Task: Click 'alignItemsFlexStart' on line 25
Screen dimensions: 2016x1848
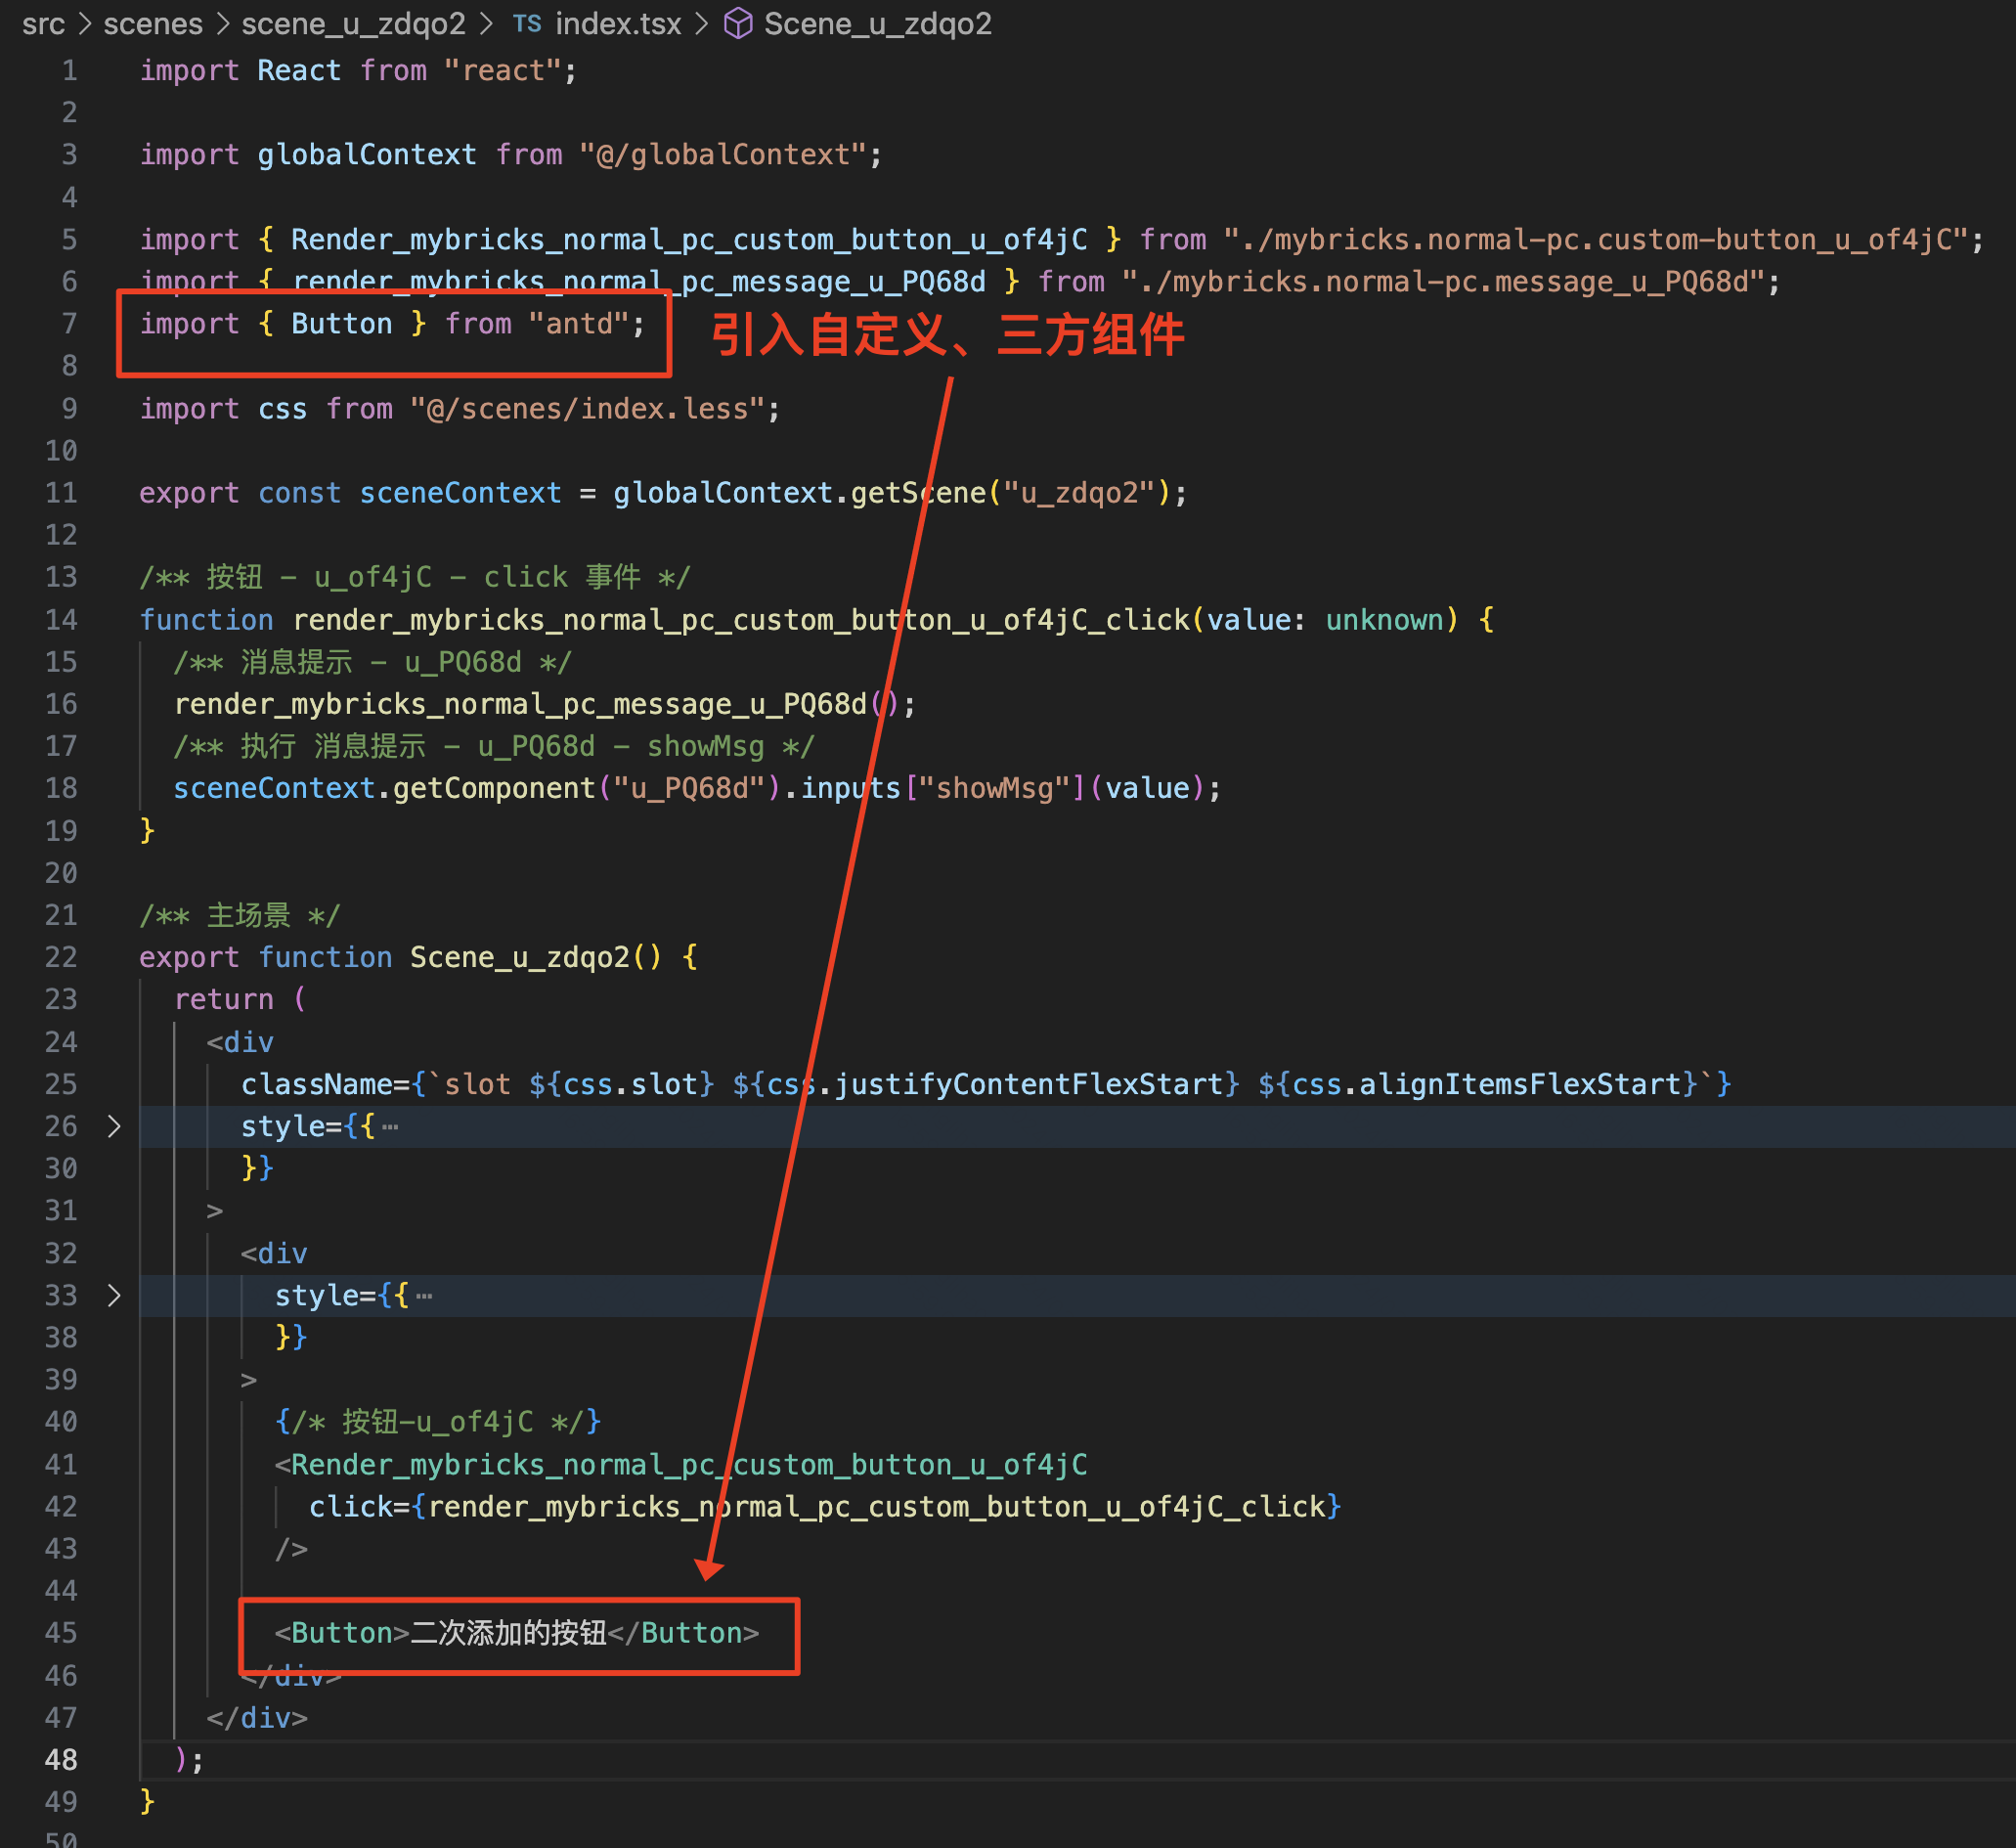Action: pyautogui.click(x=1520, y=1085)
